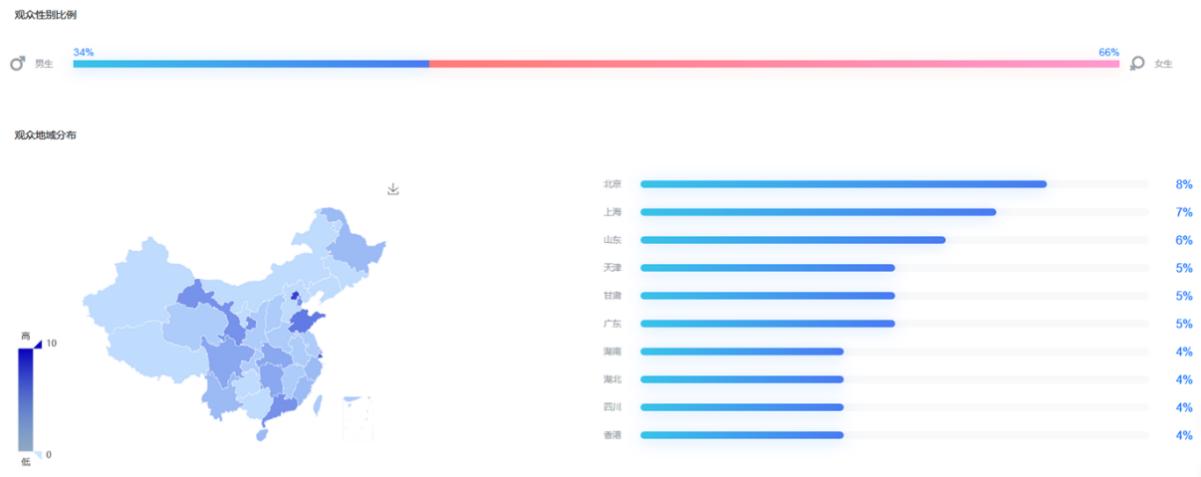The height and width of the screenshot is (477, 1201).
Task: Click the 观众性别比例 section heading
Action: tap(45, 15)
